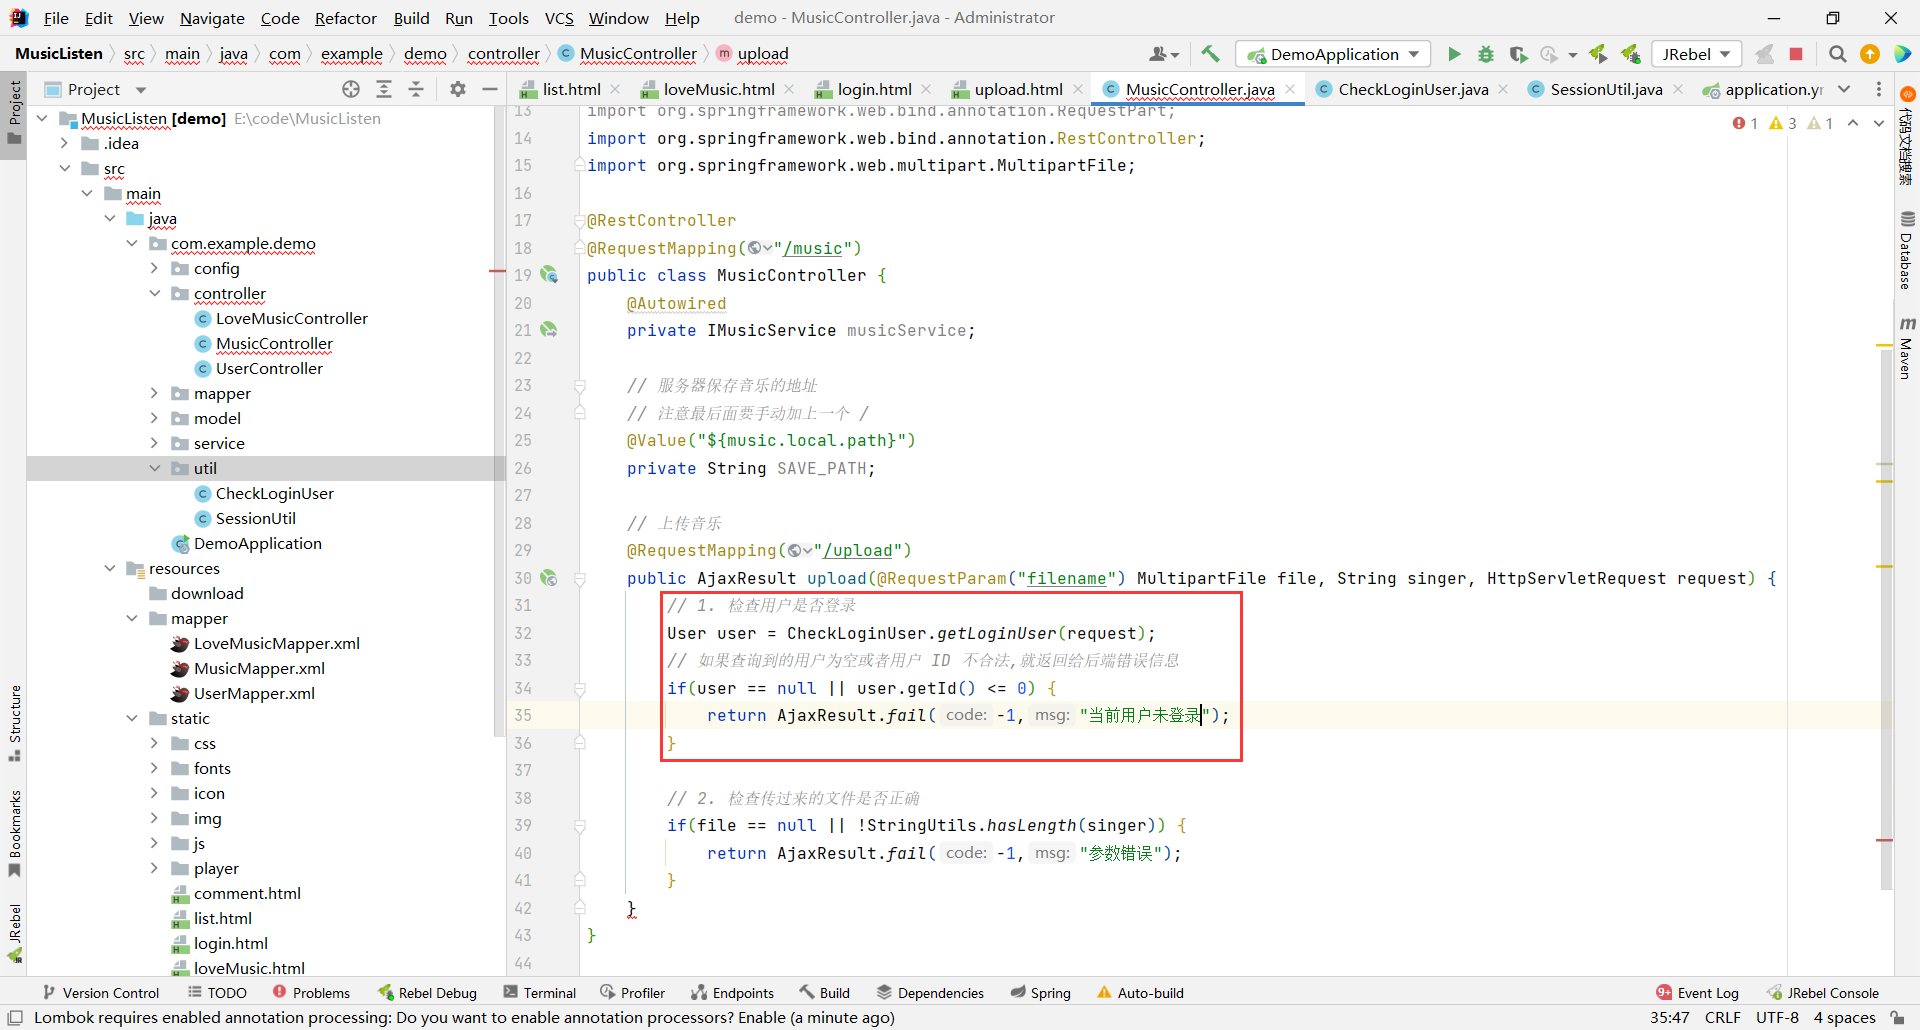This screenshot has width=1920, height=1030.
Task: Open Search Everywhere magnifier icon
Action: 1837,54
